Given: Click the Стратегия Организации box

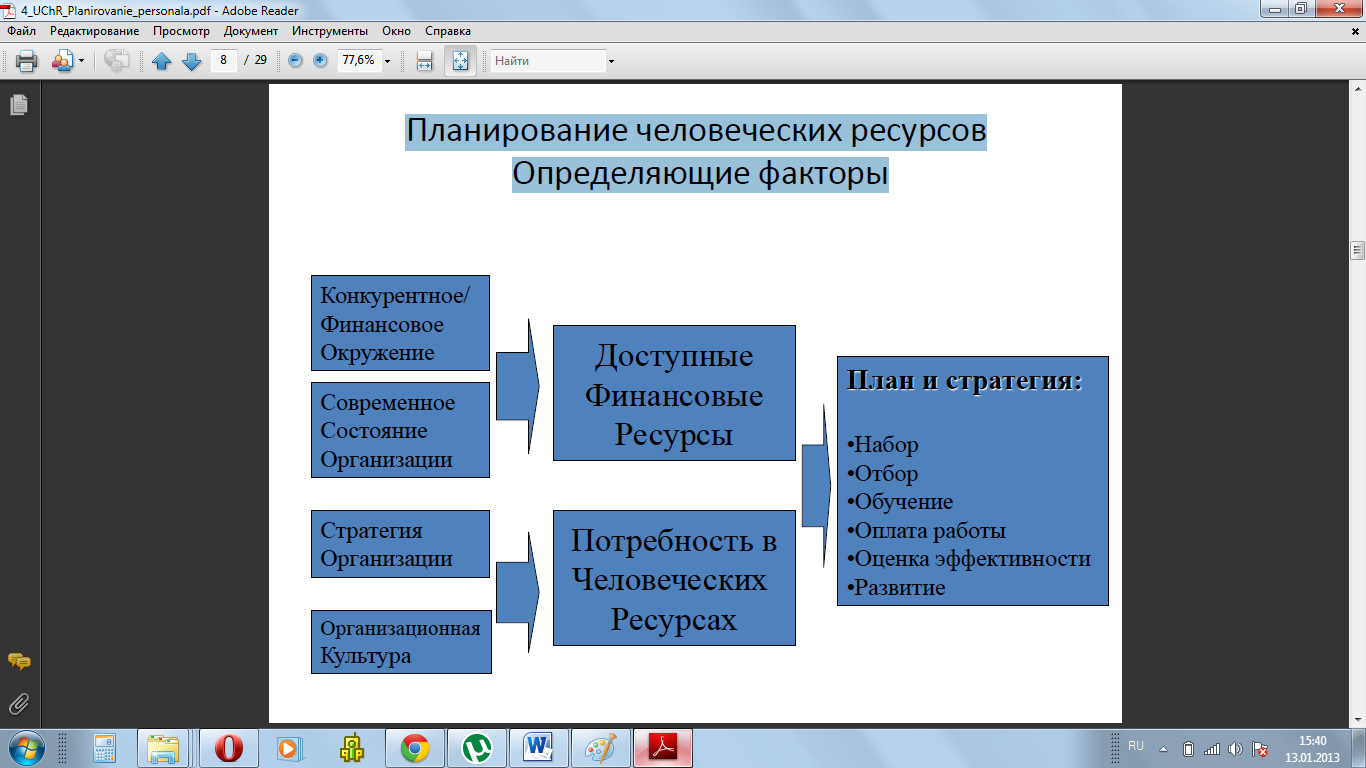Looking at the screenshot, I should point(401,544).
